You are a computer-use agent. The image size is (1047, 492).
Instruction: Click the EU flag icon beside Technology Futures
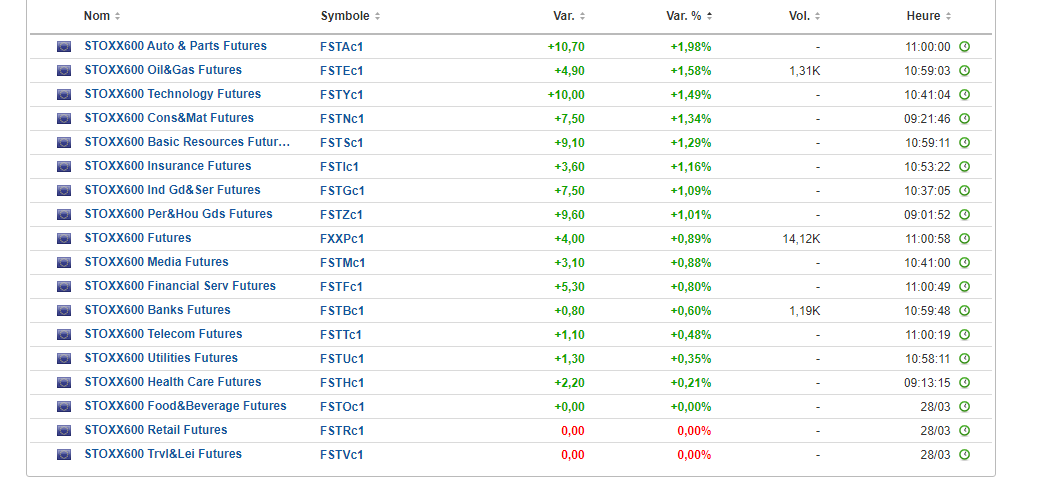(64, 94)
